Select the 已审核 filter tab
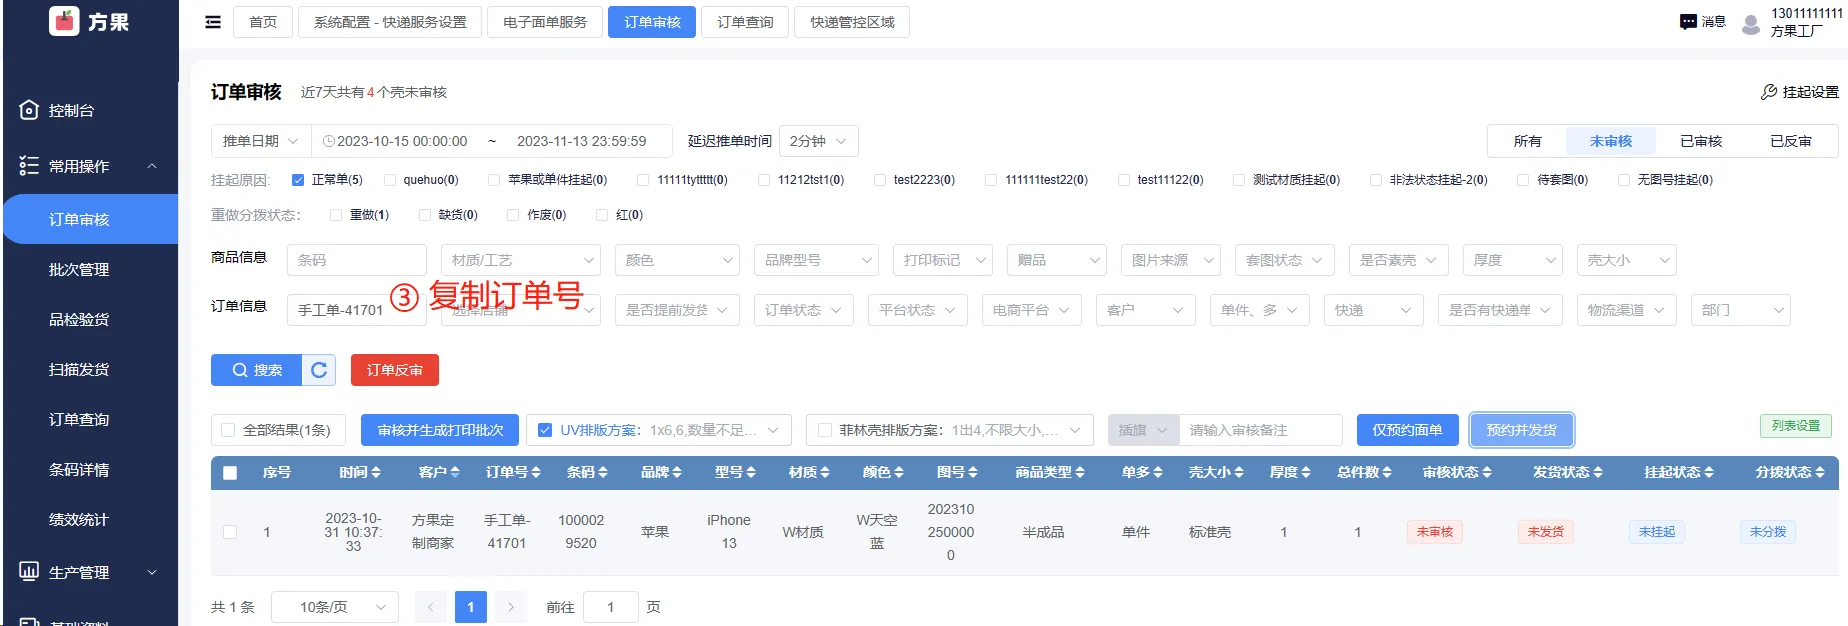The height and width of the screenshot is (626, 1848). (x=1700, y=141)
